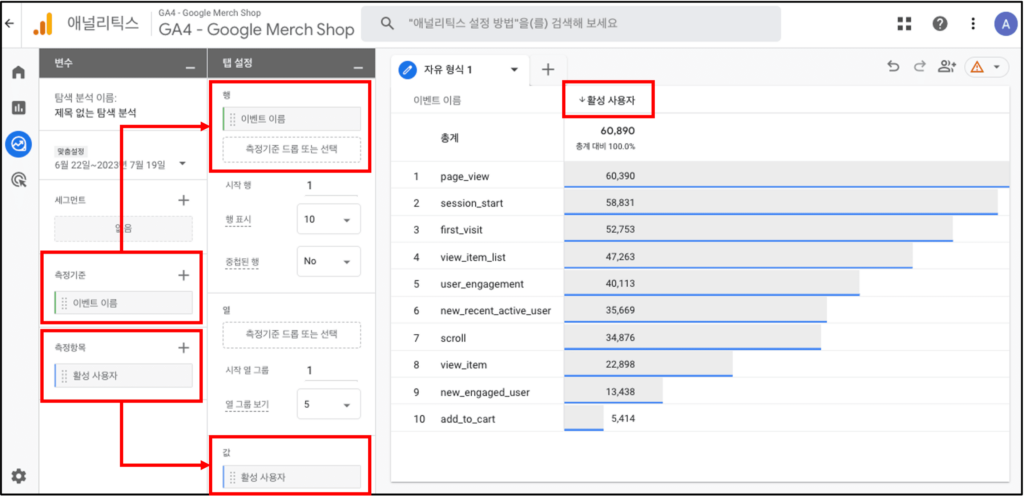Click the 맞춤설정 date label

[x=70, y=150]
